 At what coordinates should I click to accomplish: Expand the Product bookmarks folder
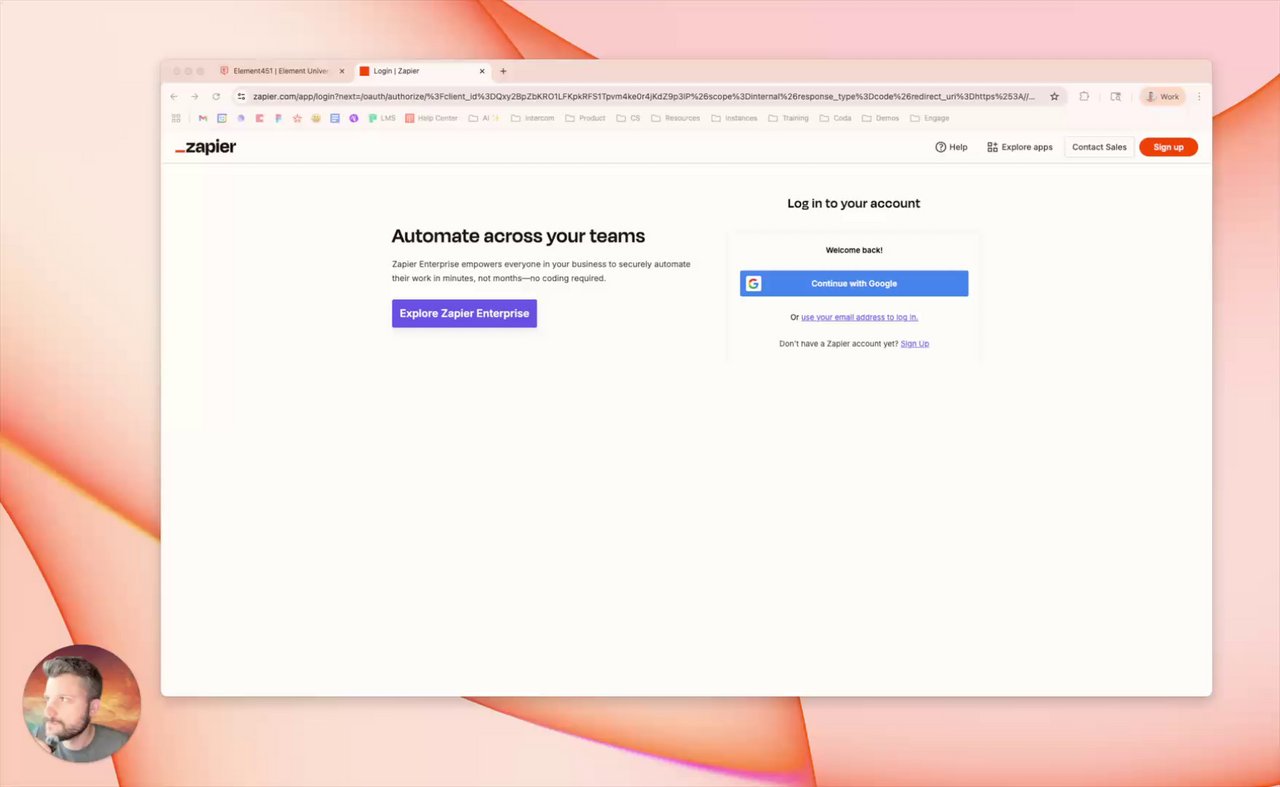click(x=585, y=118)
